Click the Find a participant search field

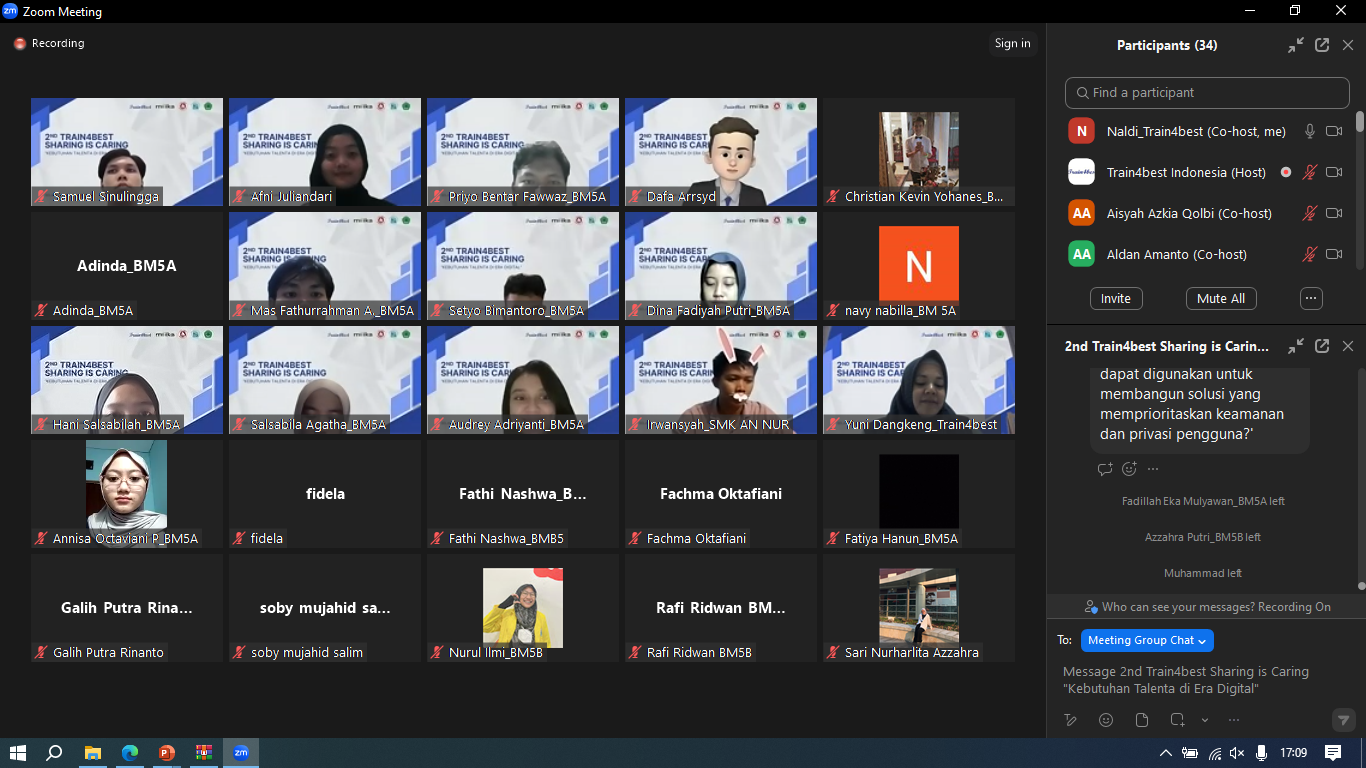click(1207, 92)
